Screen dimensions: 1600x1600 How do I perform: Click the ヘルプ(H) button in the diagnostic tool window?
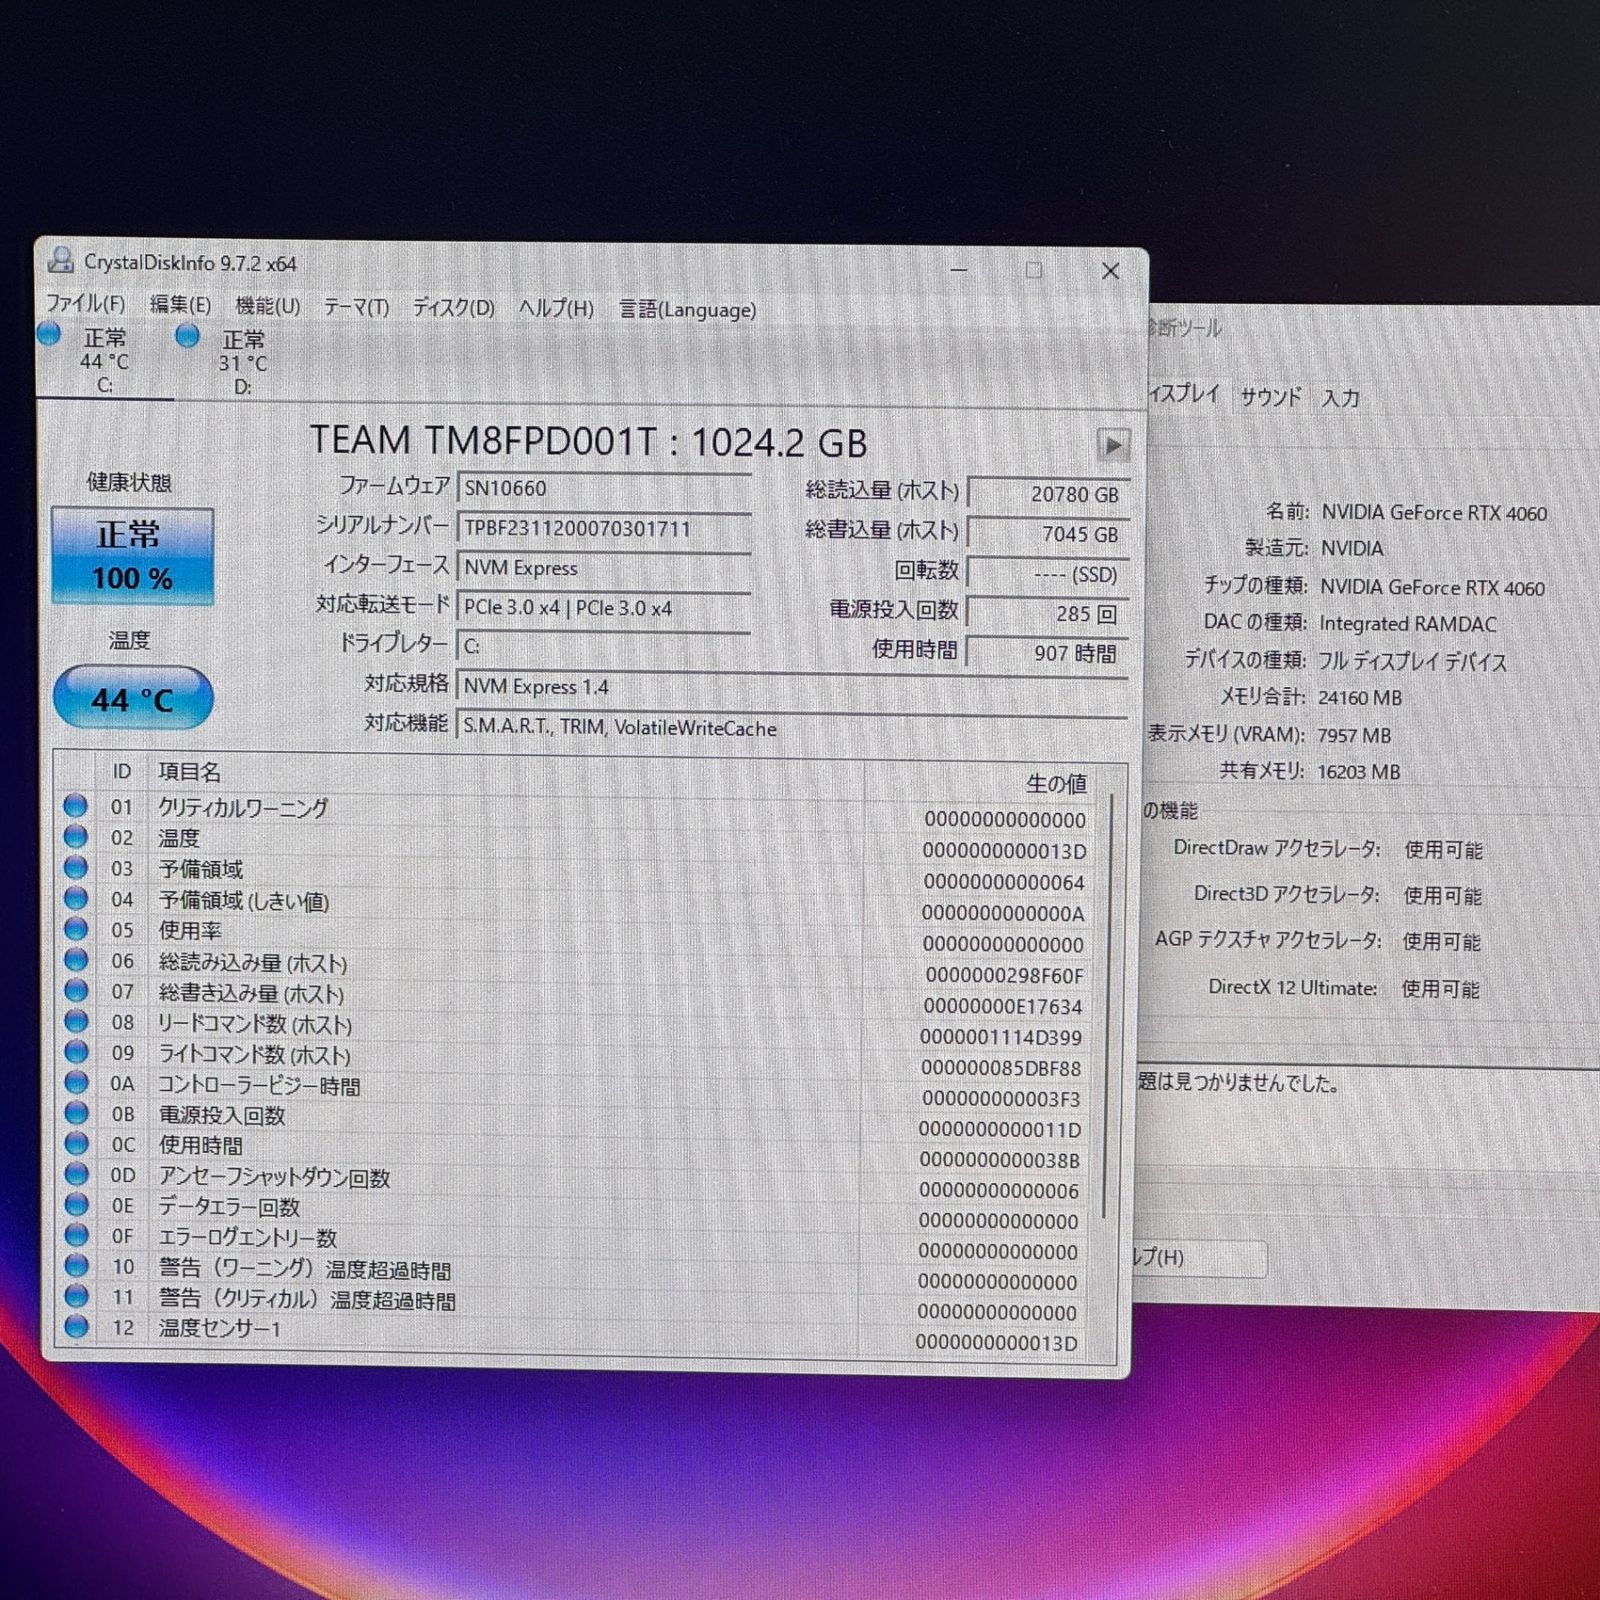[x=1198, y=1258]
